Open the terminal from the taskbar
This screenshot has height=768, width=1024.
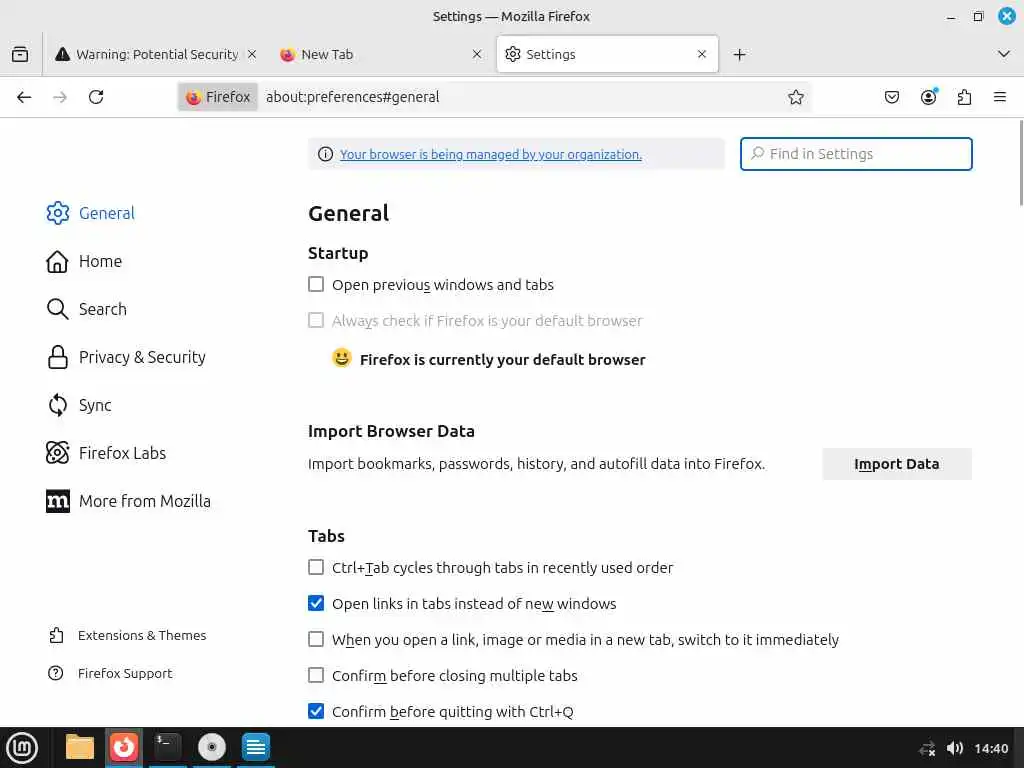pyautogui.click(x=168, y=747)
